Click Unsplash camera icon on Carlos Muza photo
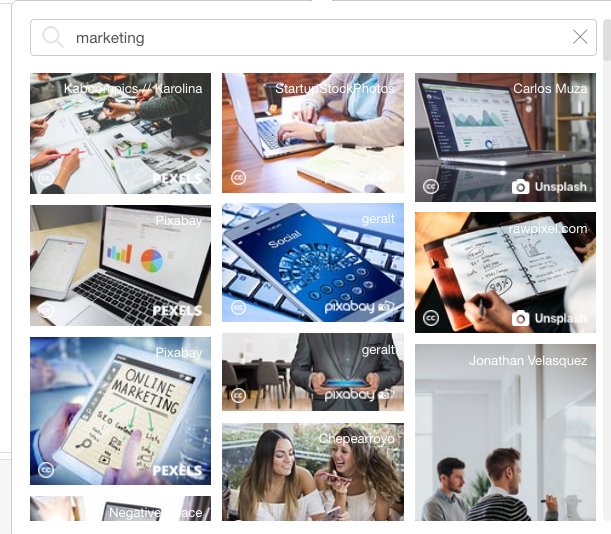 click(521, 187)
